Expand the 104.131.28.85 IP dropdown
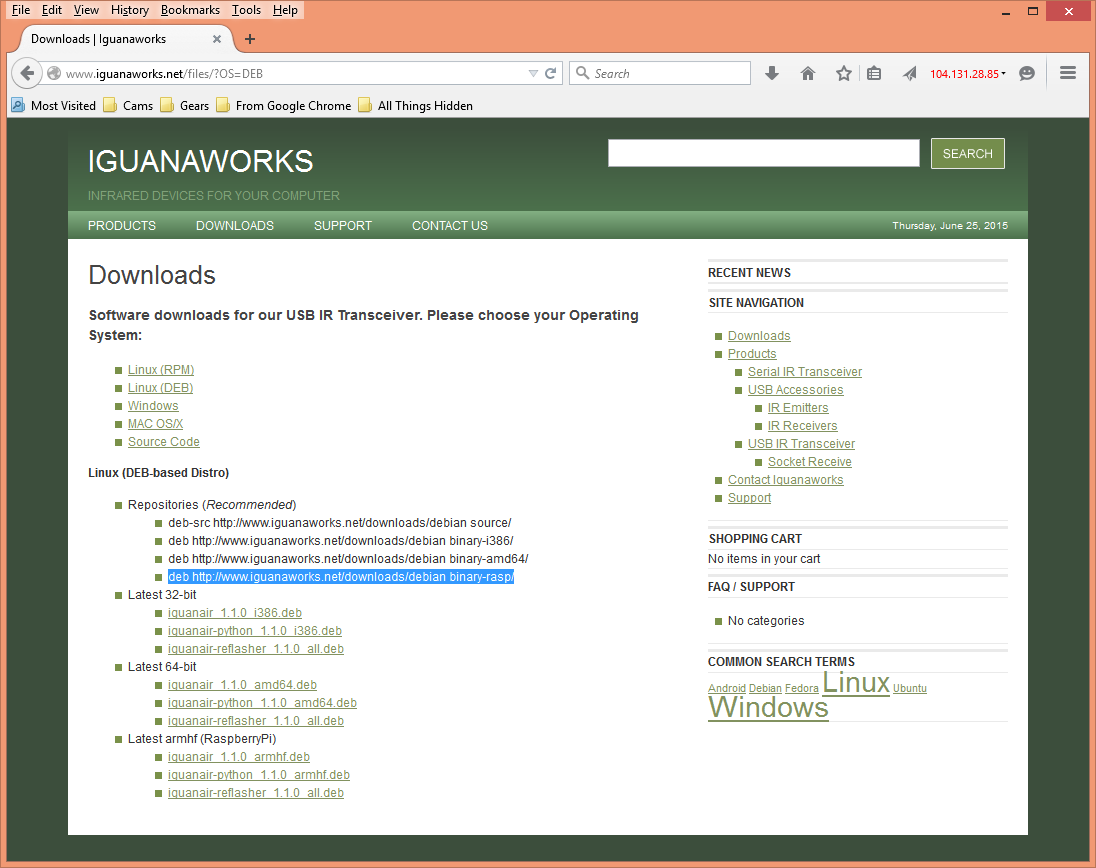This screenshot has width=1096, height=868. click(x=968, y=73)
